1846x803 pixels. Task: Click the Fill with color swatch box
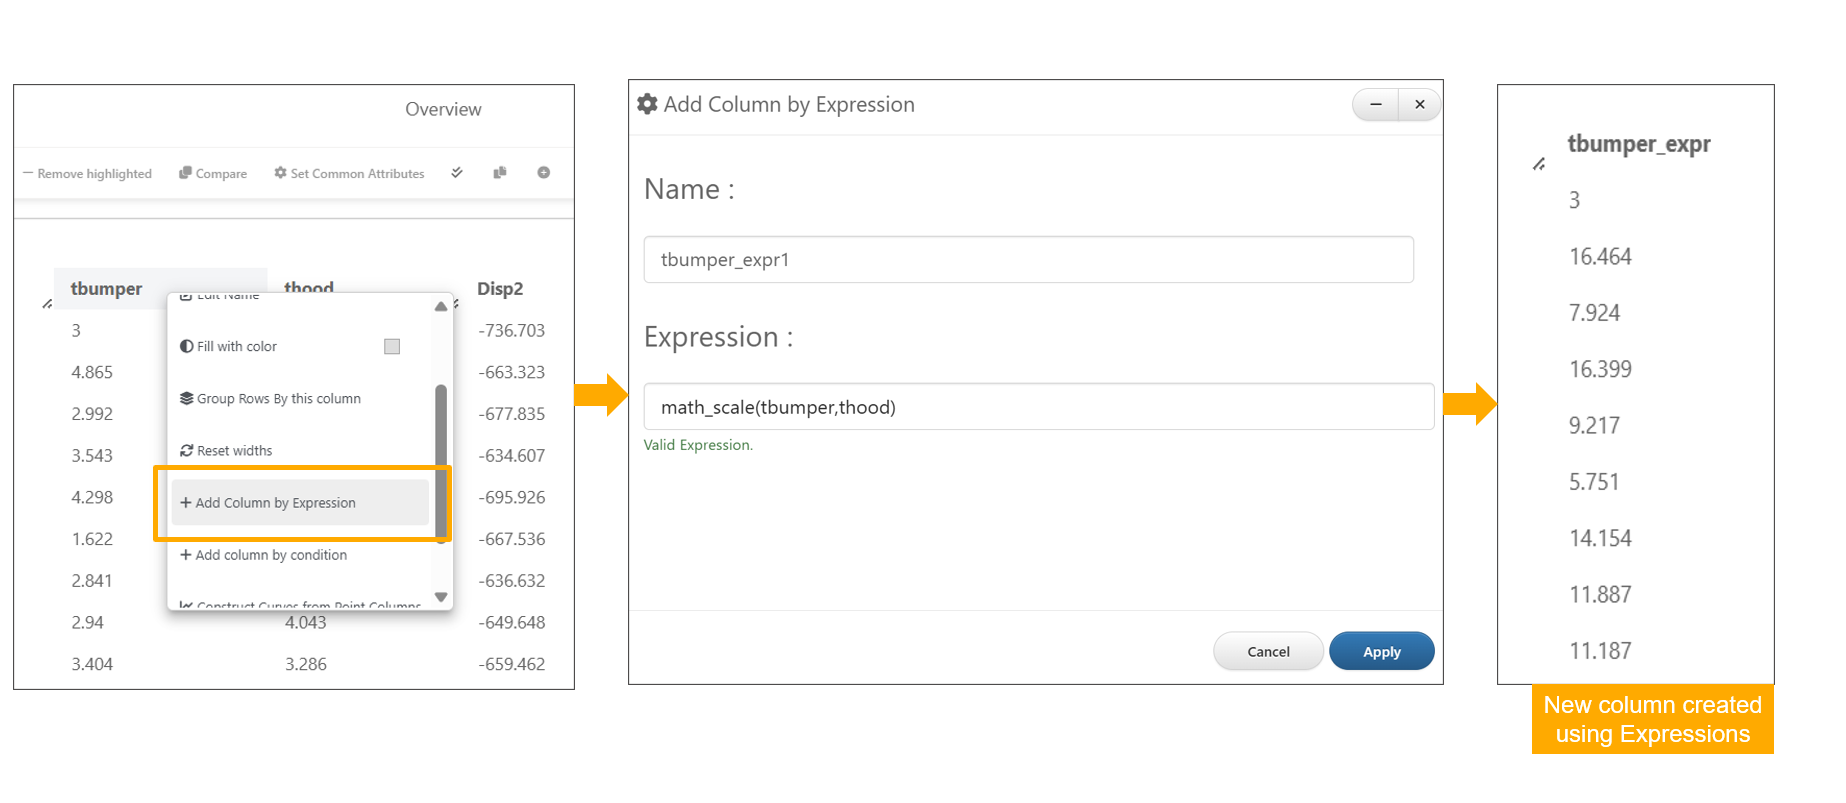[392, 347]
